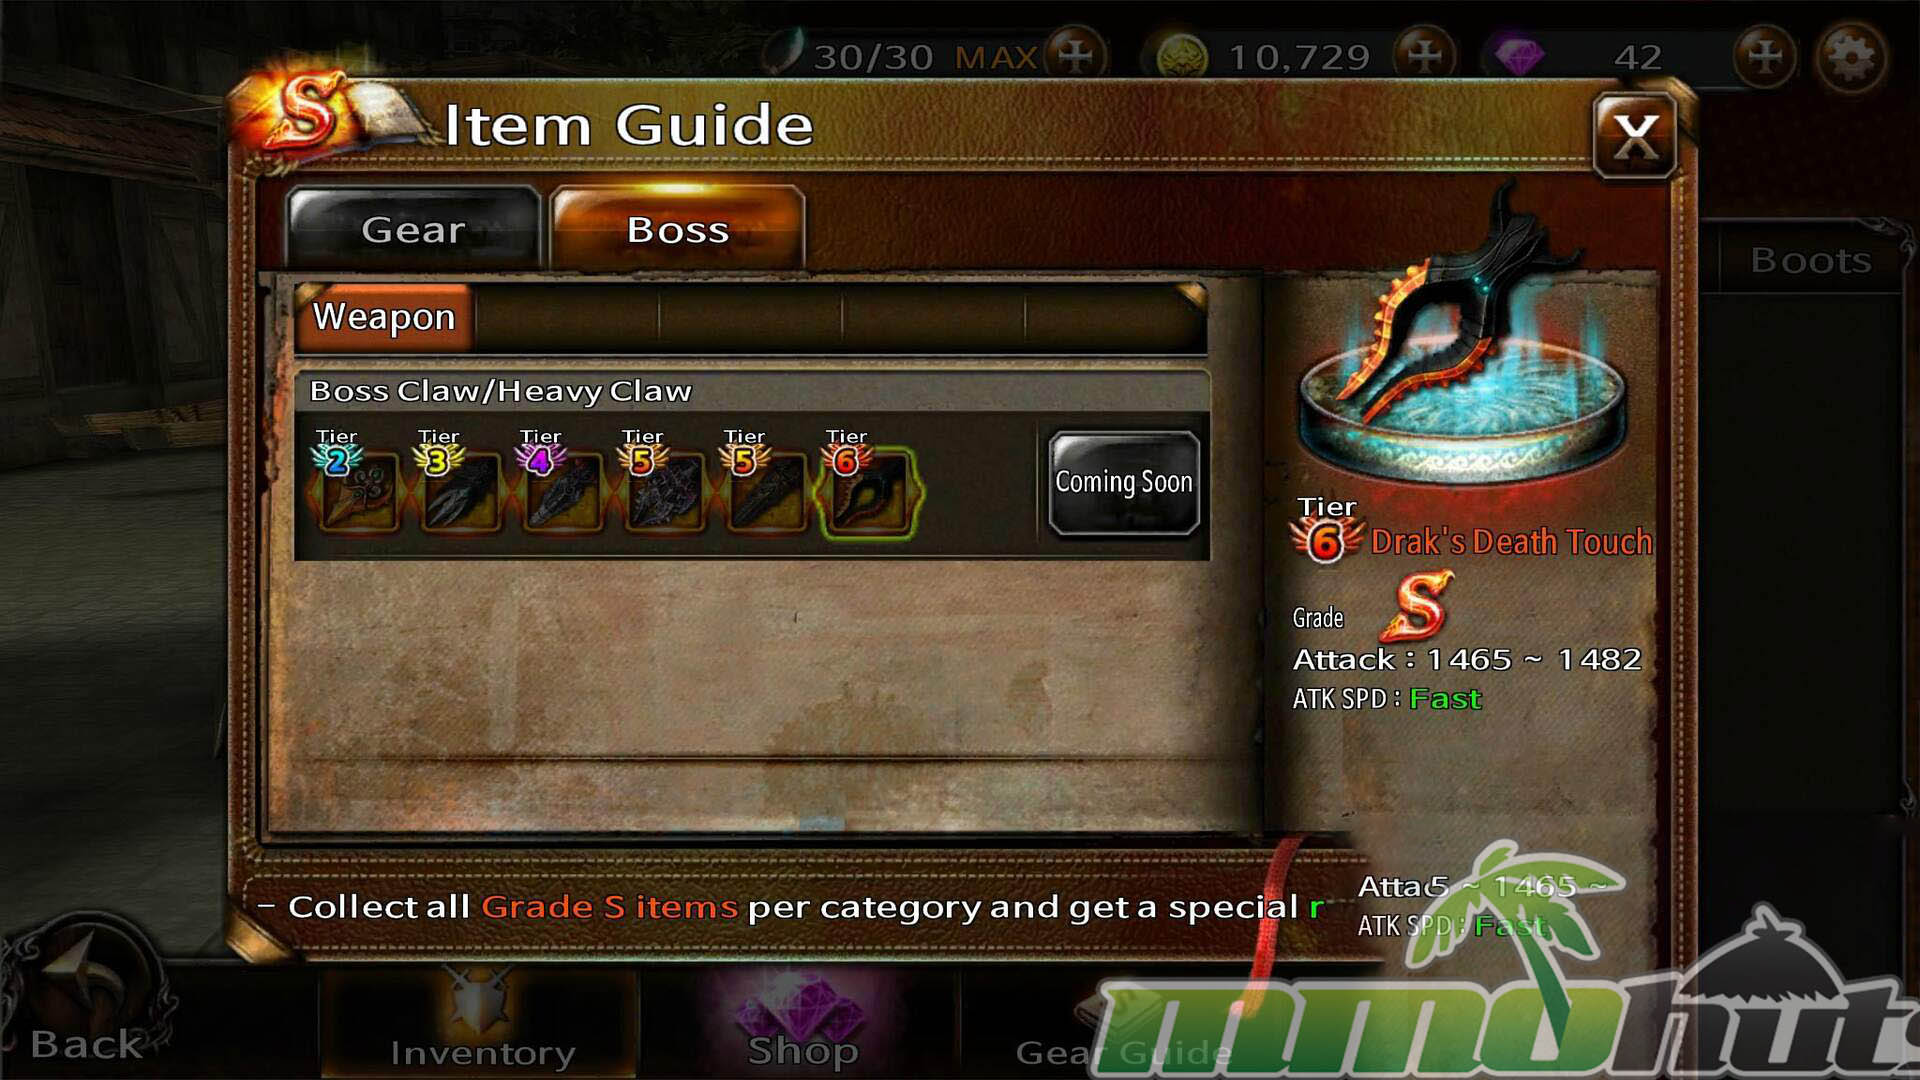The width and height of the screenshot is (1920, 1080).
Task: Click the Coming Soon button
Action: (x=1124, y=483)
